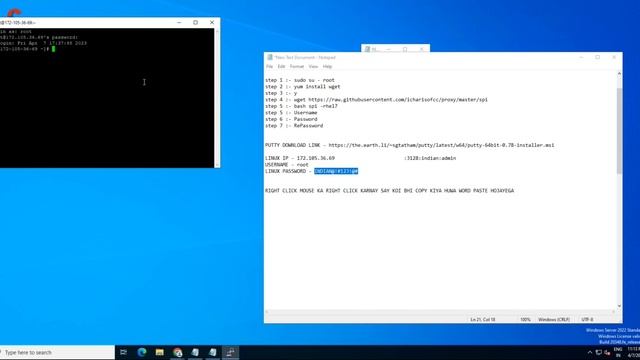Click the 100% zoom status entry
This screenshot has height=360, width=640.
[525, 320]
